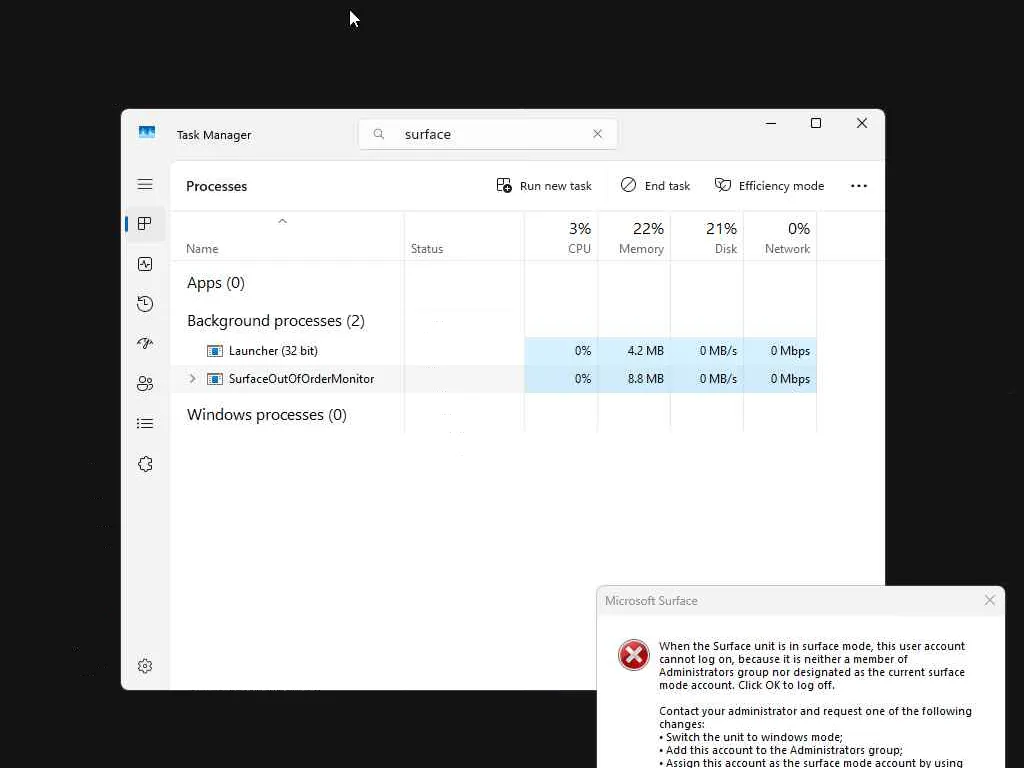
Task: Click into the search box containing 'surface'
Action: click(490, 134)
